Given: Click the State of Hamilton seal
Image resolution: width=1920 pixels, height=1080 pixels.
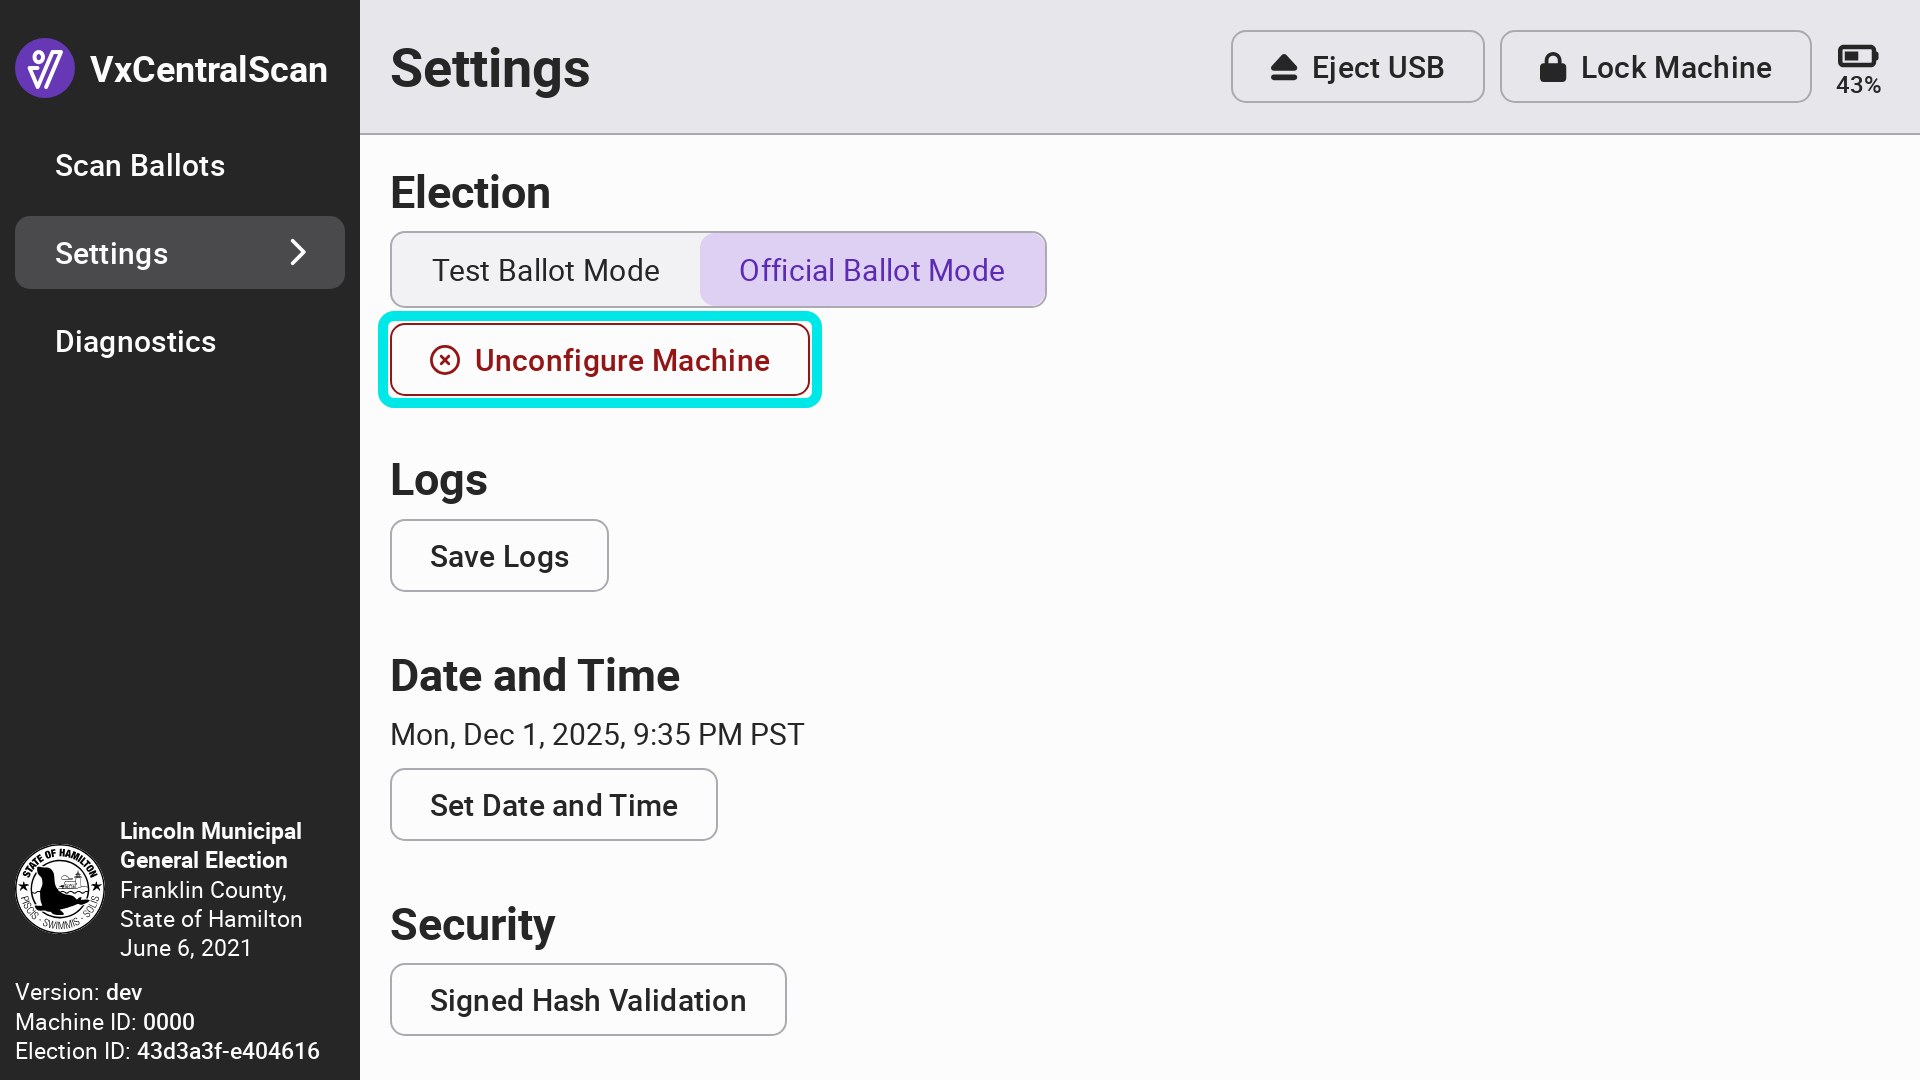Looking at the screenshot, I should [x=60, y=889].
